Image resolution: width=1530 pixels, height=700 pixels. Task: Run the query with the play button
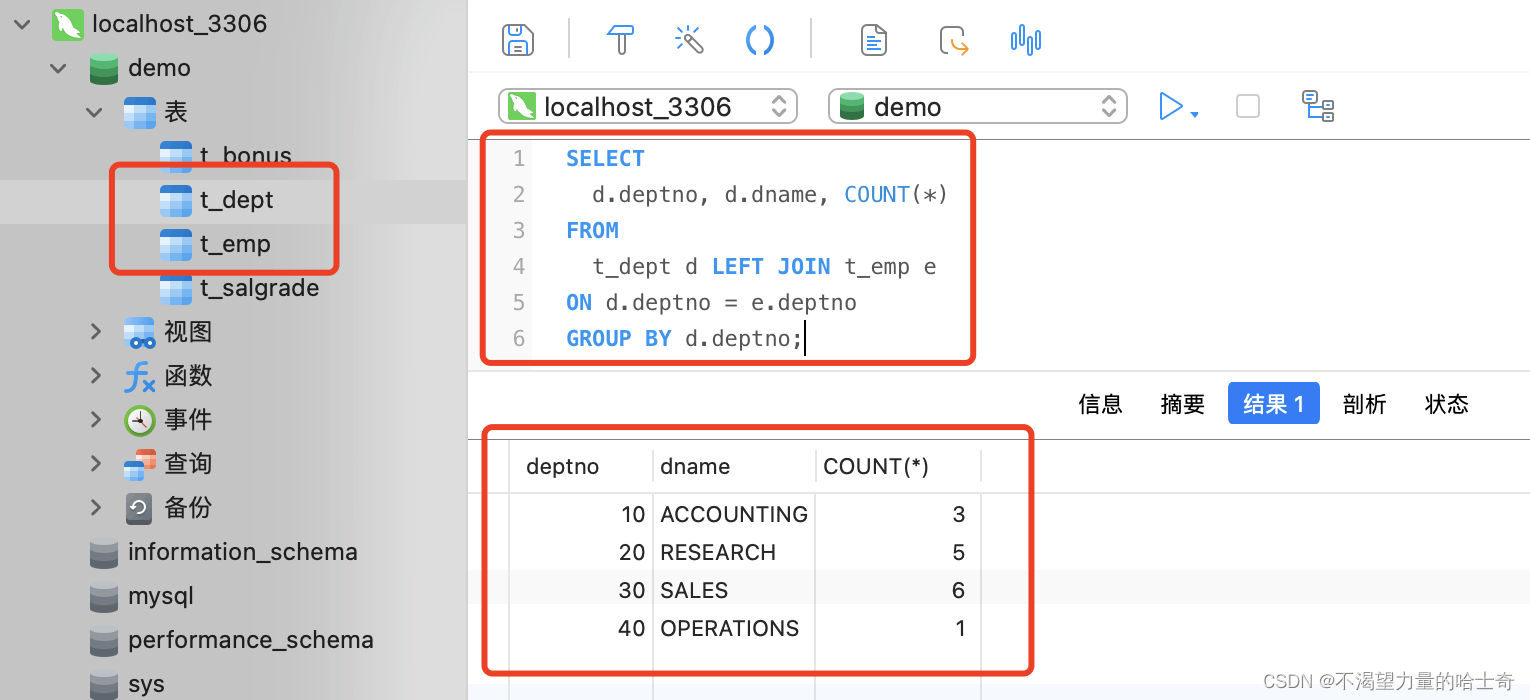click(x=1170, y=106)
